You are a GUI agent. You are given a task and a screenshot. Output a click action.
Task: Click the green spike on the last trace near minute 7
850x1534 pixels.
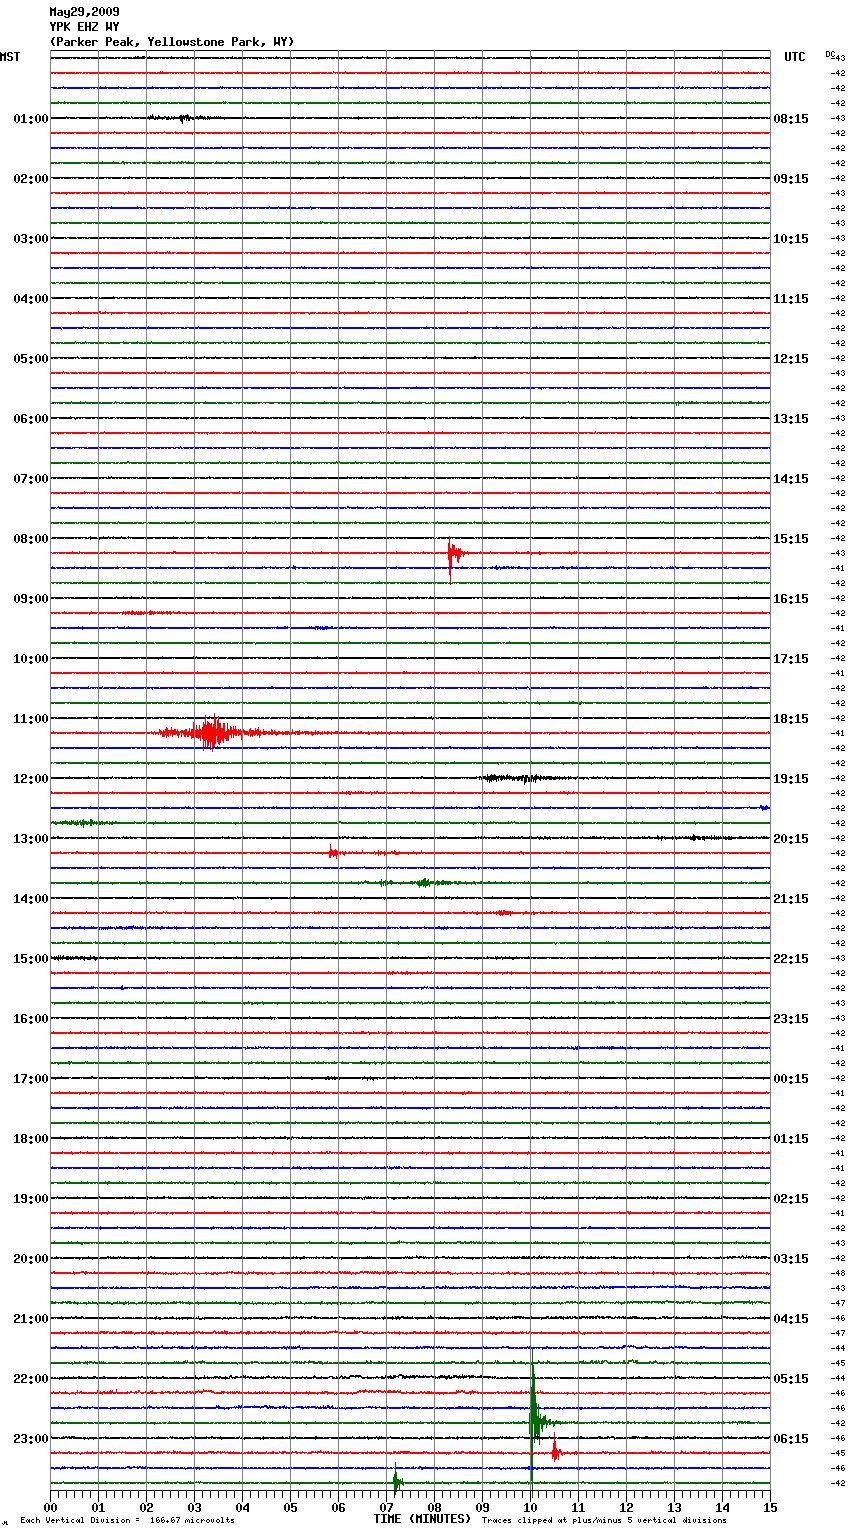click(x=397, y=1481)
